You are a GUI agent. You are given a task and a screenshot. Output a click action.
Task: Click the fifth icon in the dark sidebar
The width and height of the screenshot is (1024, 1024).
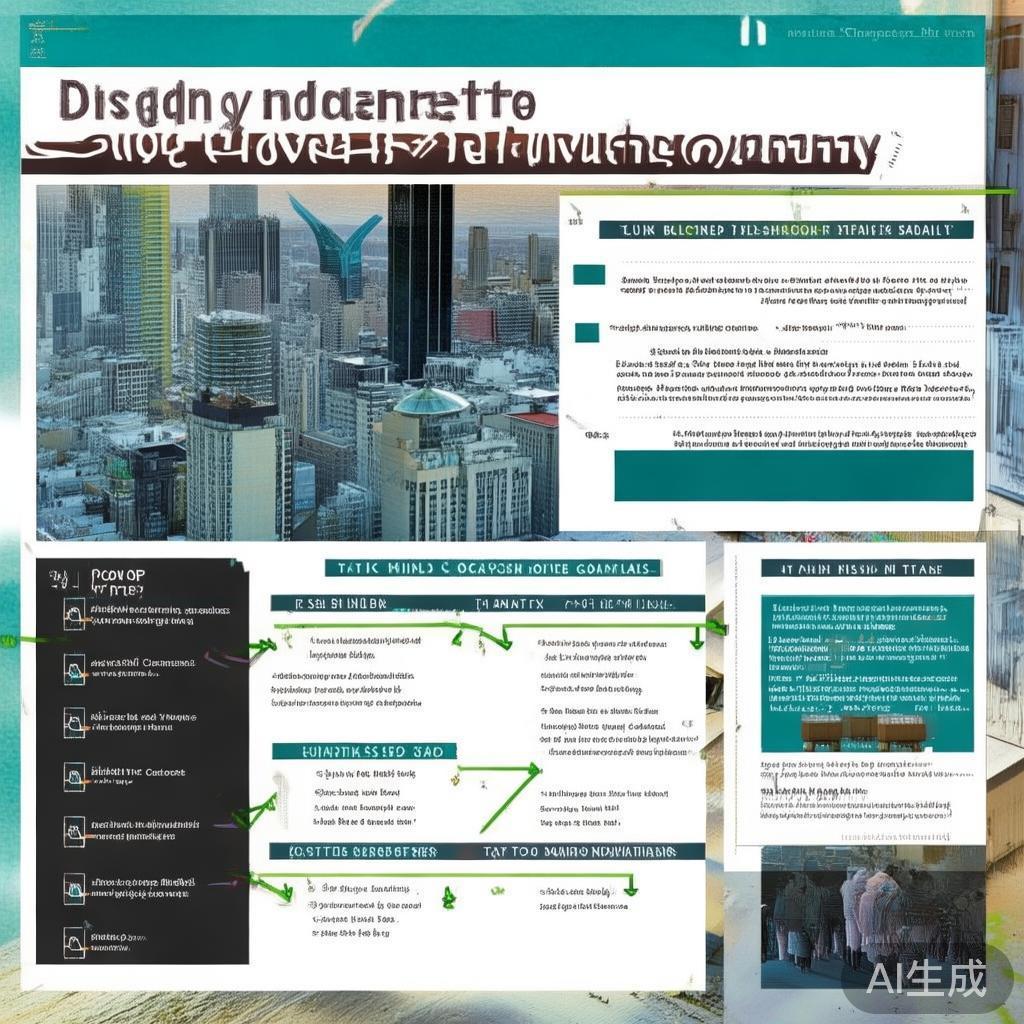pyautogui.click(x=74, y=829)
